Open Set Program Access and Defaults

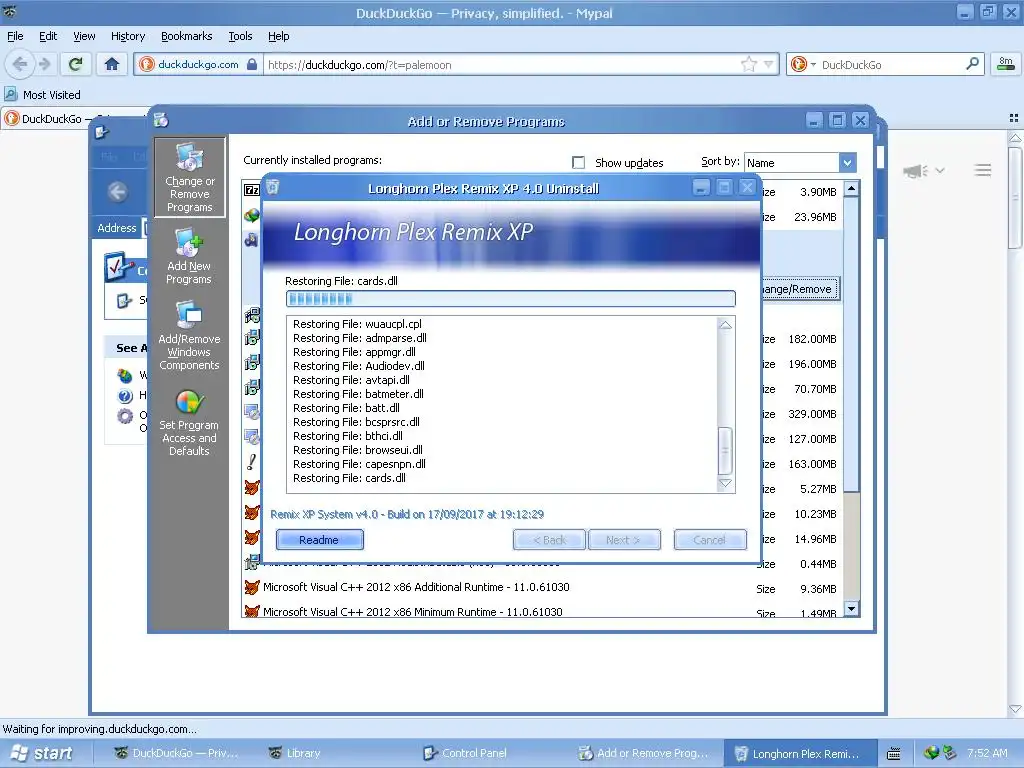pyautogui.click(x=189, y=423)
